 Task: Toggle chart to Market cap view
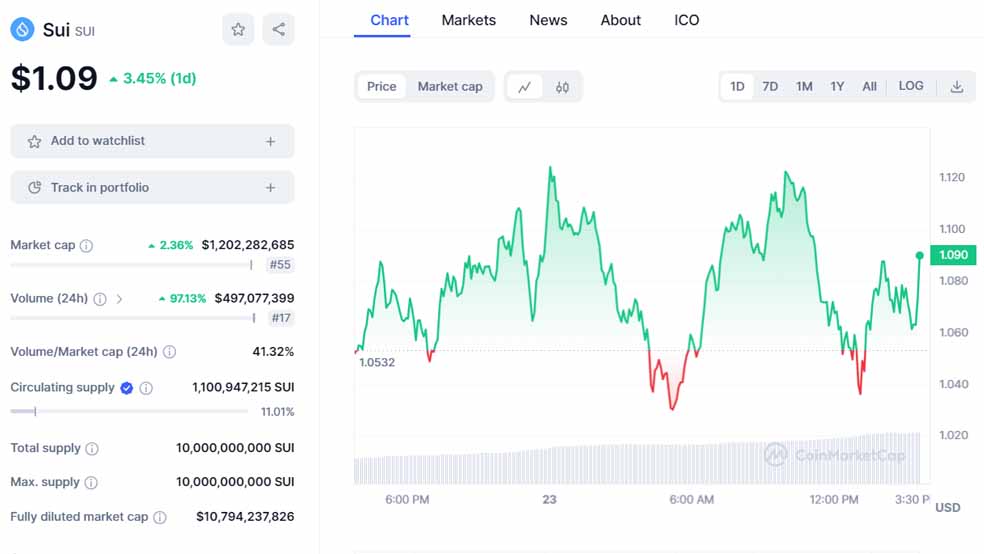point(450,87)
